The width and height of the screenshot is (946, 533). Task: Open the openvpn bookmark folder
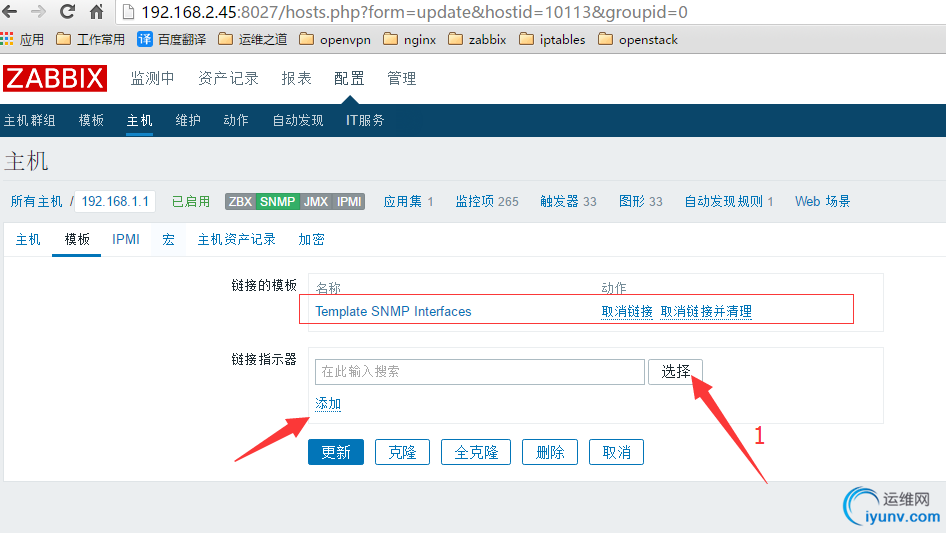click(335, 40)
